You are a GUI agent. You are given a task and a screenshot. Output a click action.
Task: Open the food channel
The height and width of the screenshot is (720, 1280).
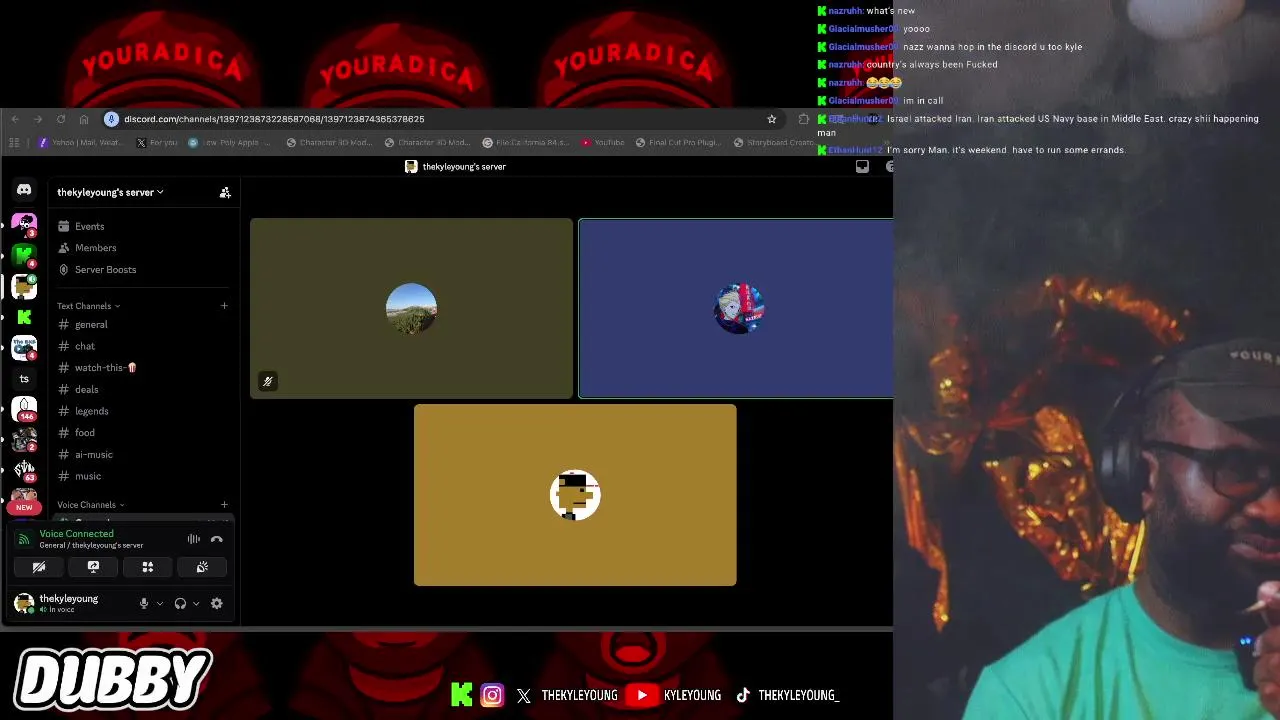pos(143,433)
